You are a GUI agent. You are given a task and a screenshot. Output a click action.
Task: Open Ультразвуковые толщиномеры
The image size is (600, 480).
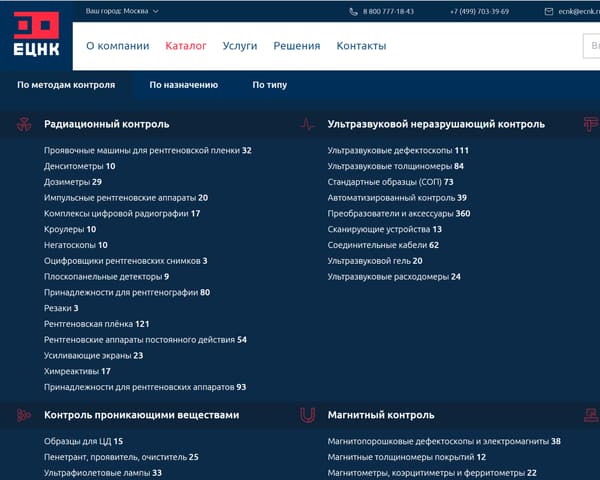[396, 166]
